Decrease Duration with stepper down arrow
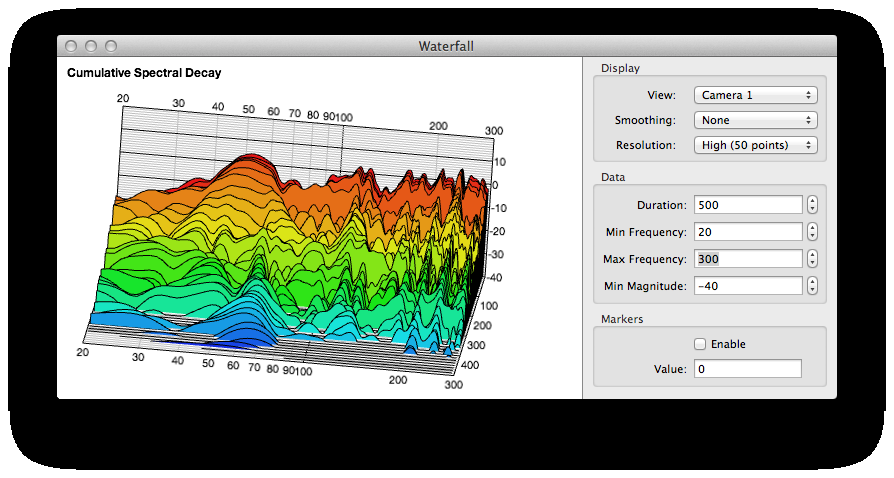The height and width of the screenshot is (478, 894). point(812,210)
